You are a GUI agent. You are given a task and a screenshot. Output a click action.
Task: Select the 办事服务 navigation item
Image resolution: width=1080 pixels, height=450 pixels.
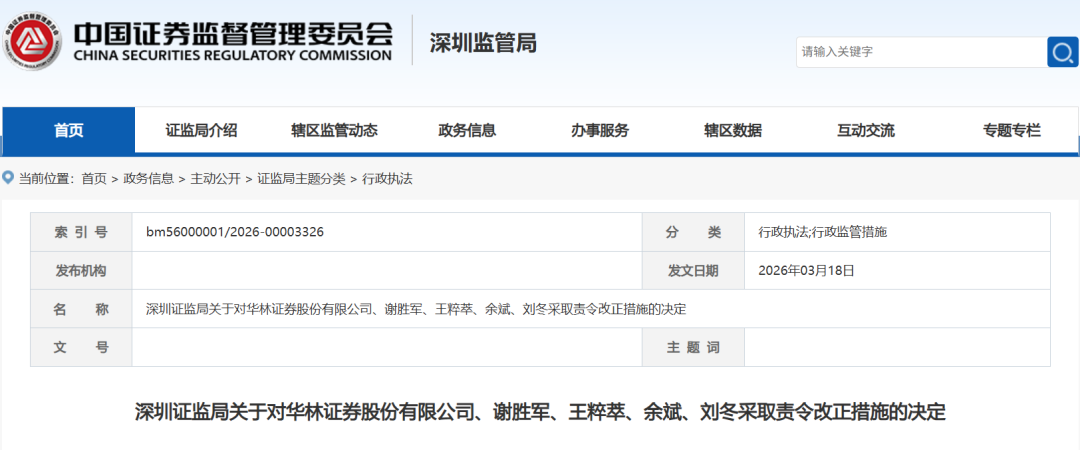(x=600, y=130)
